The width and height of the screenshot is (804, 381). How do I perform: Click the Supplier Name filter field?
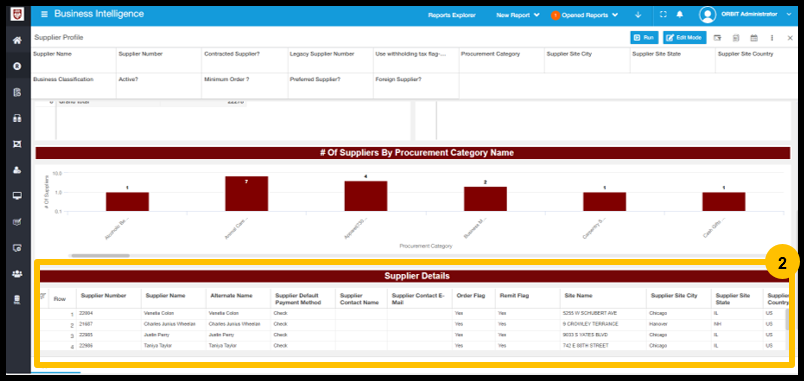(x=73, y=60)
